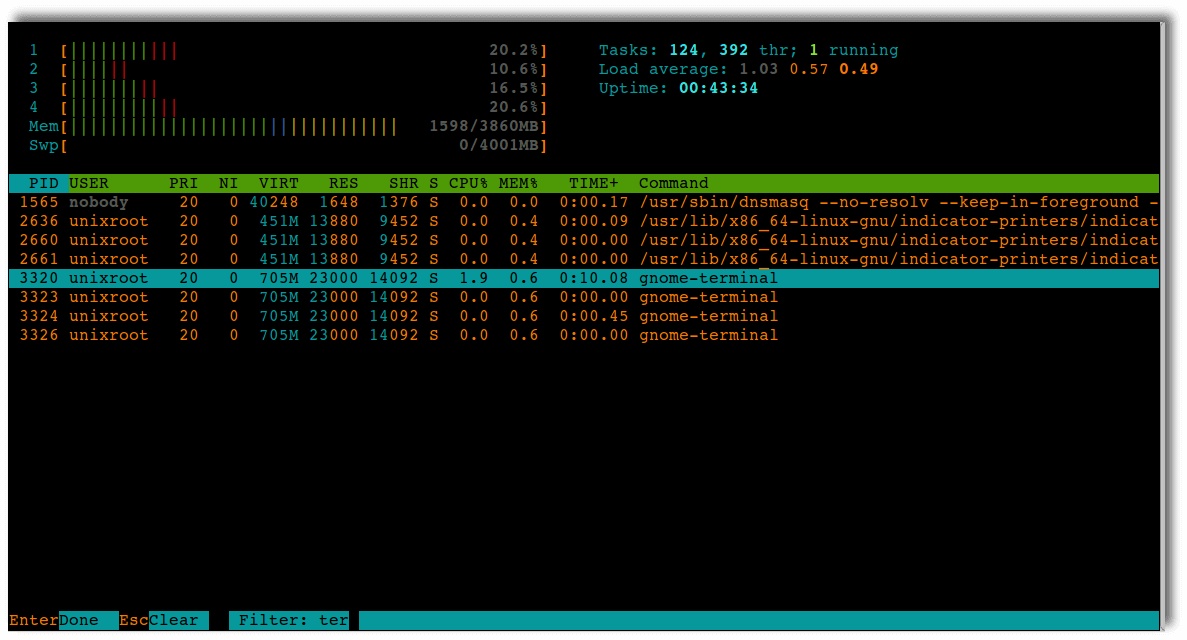Click swap value 0/4001MB
The width and height of the screenshot is (1187, 640).
500,145
